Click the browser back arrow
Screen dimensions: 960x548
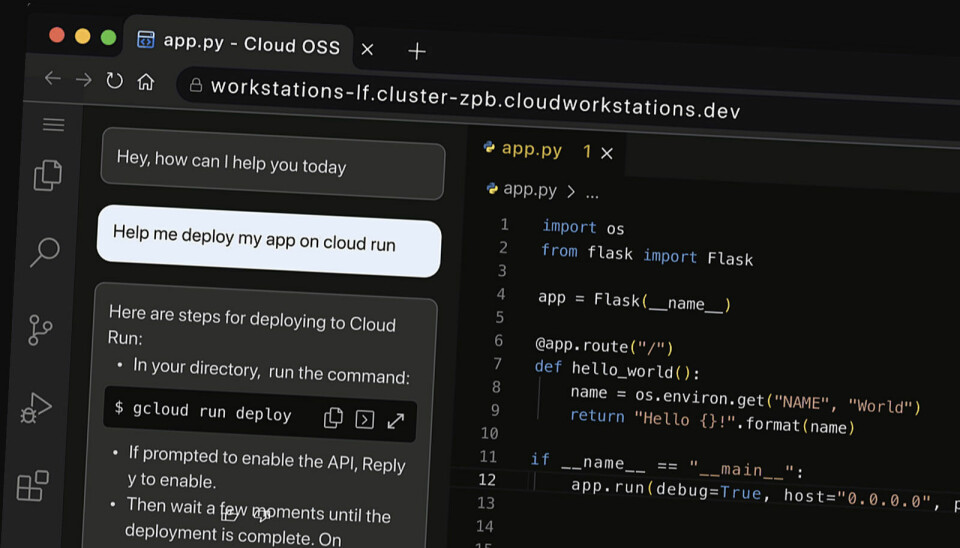point(53,78)
